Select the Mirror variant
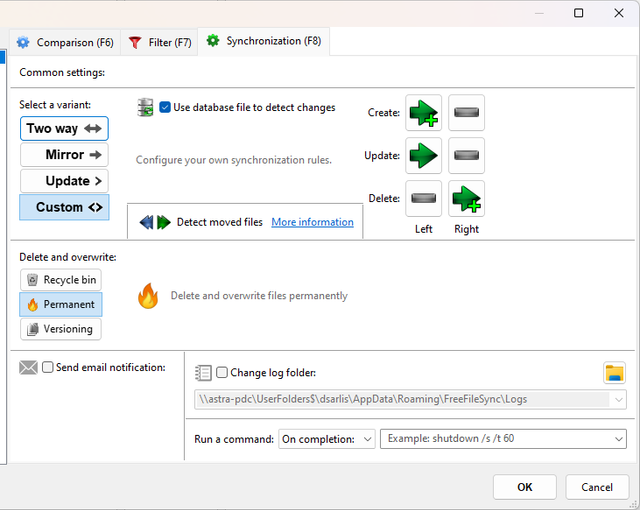Viewport: 640px width, 510px height. [x=64, y=155]
